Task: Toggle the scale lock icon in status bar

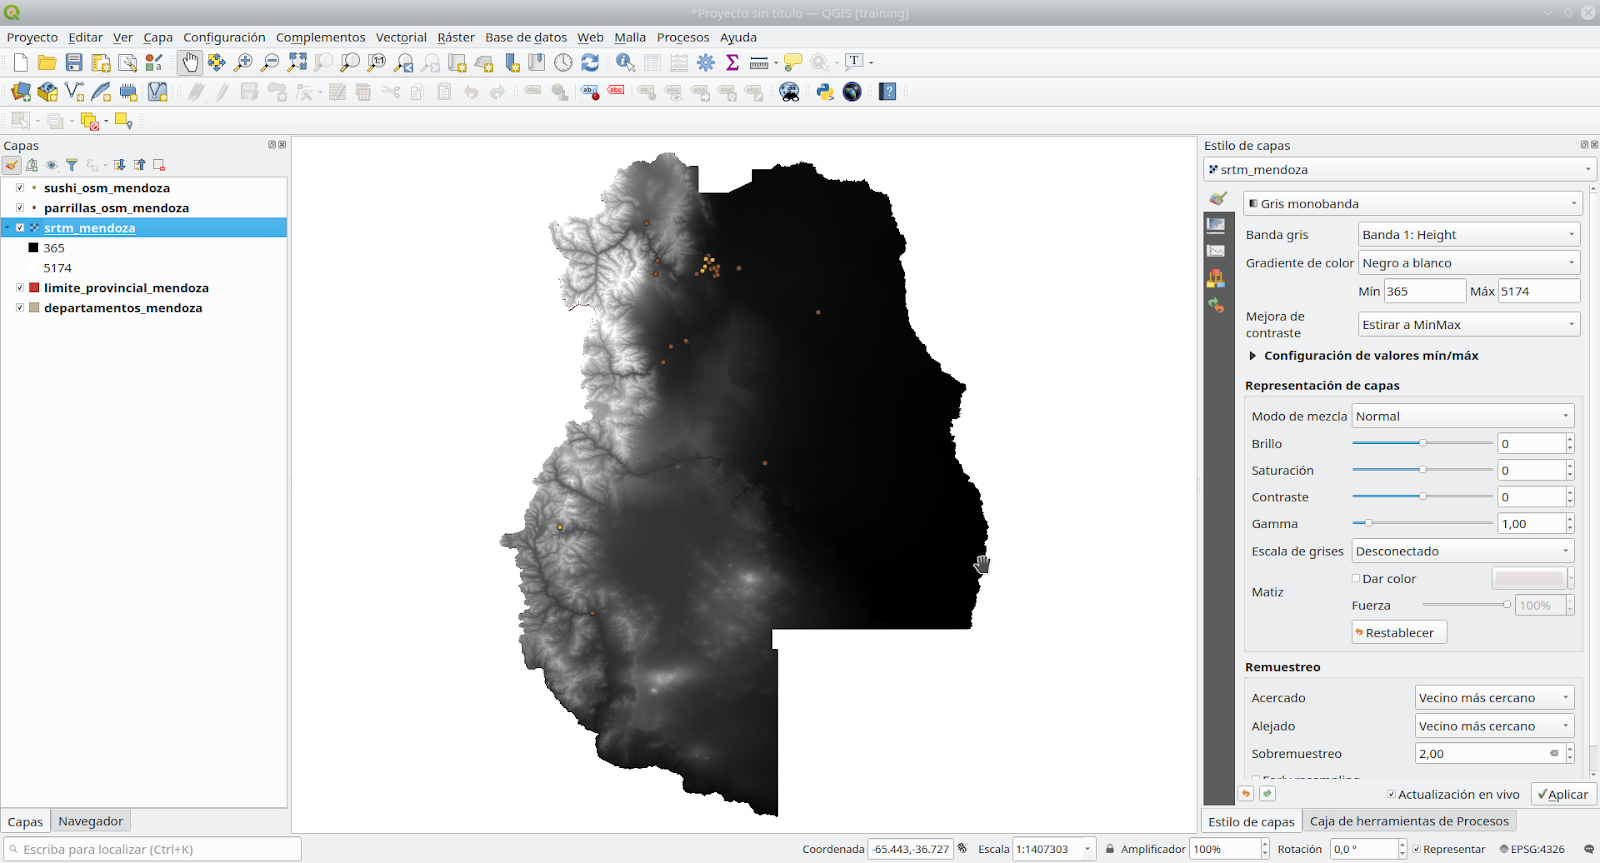Action: pyautogui.click(x=1109, y=849)
